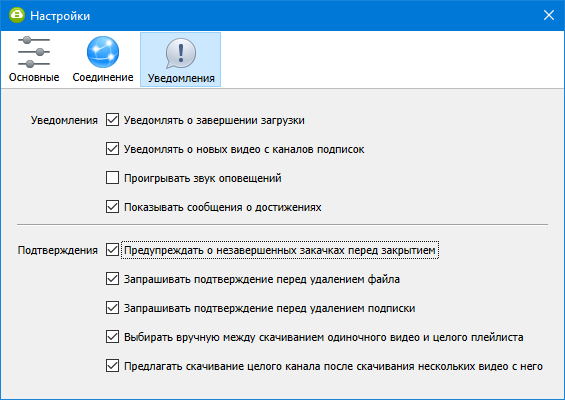Disable Предлагать скачивание целого канала checkbox

point(112,366)
